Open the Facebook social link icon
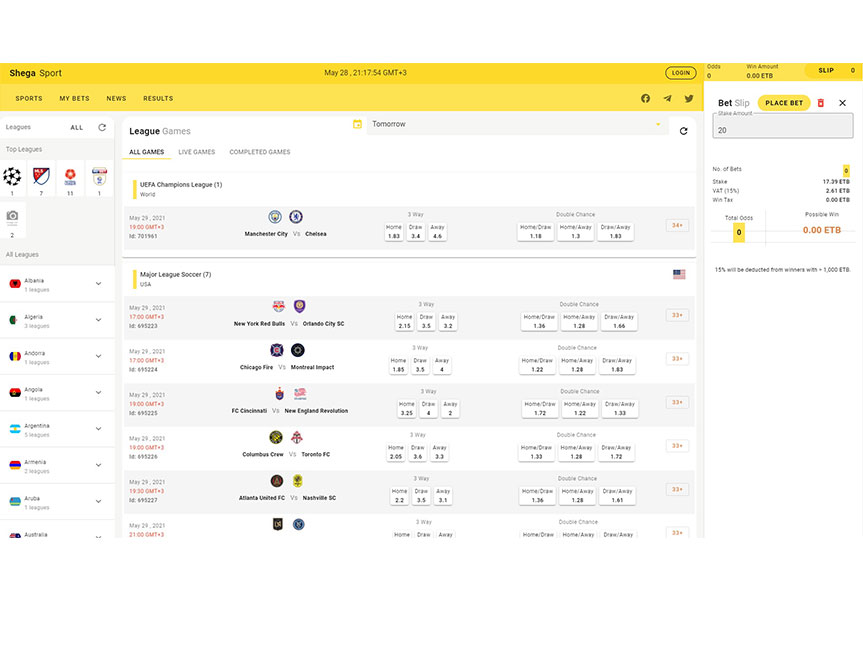 point(645,99)
